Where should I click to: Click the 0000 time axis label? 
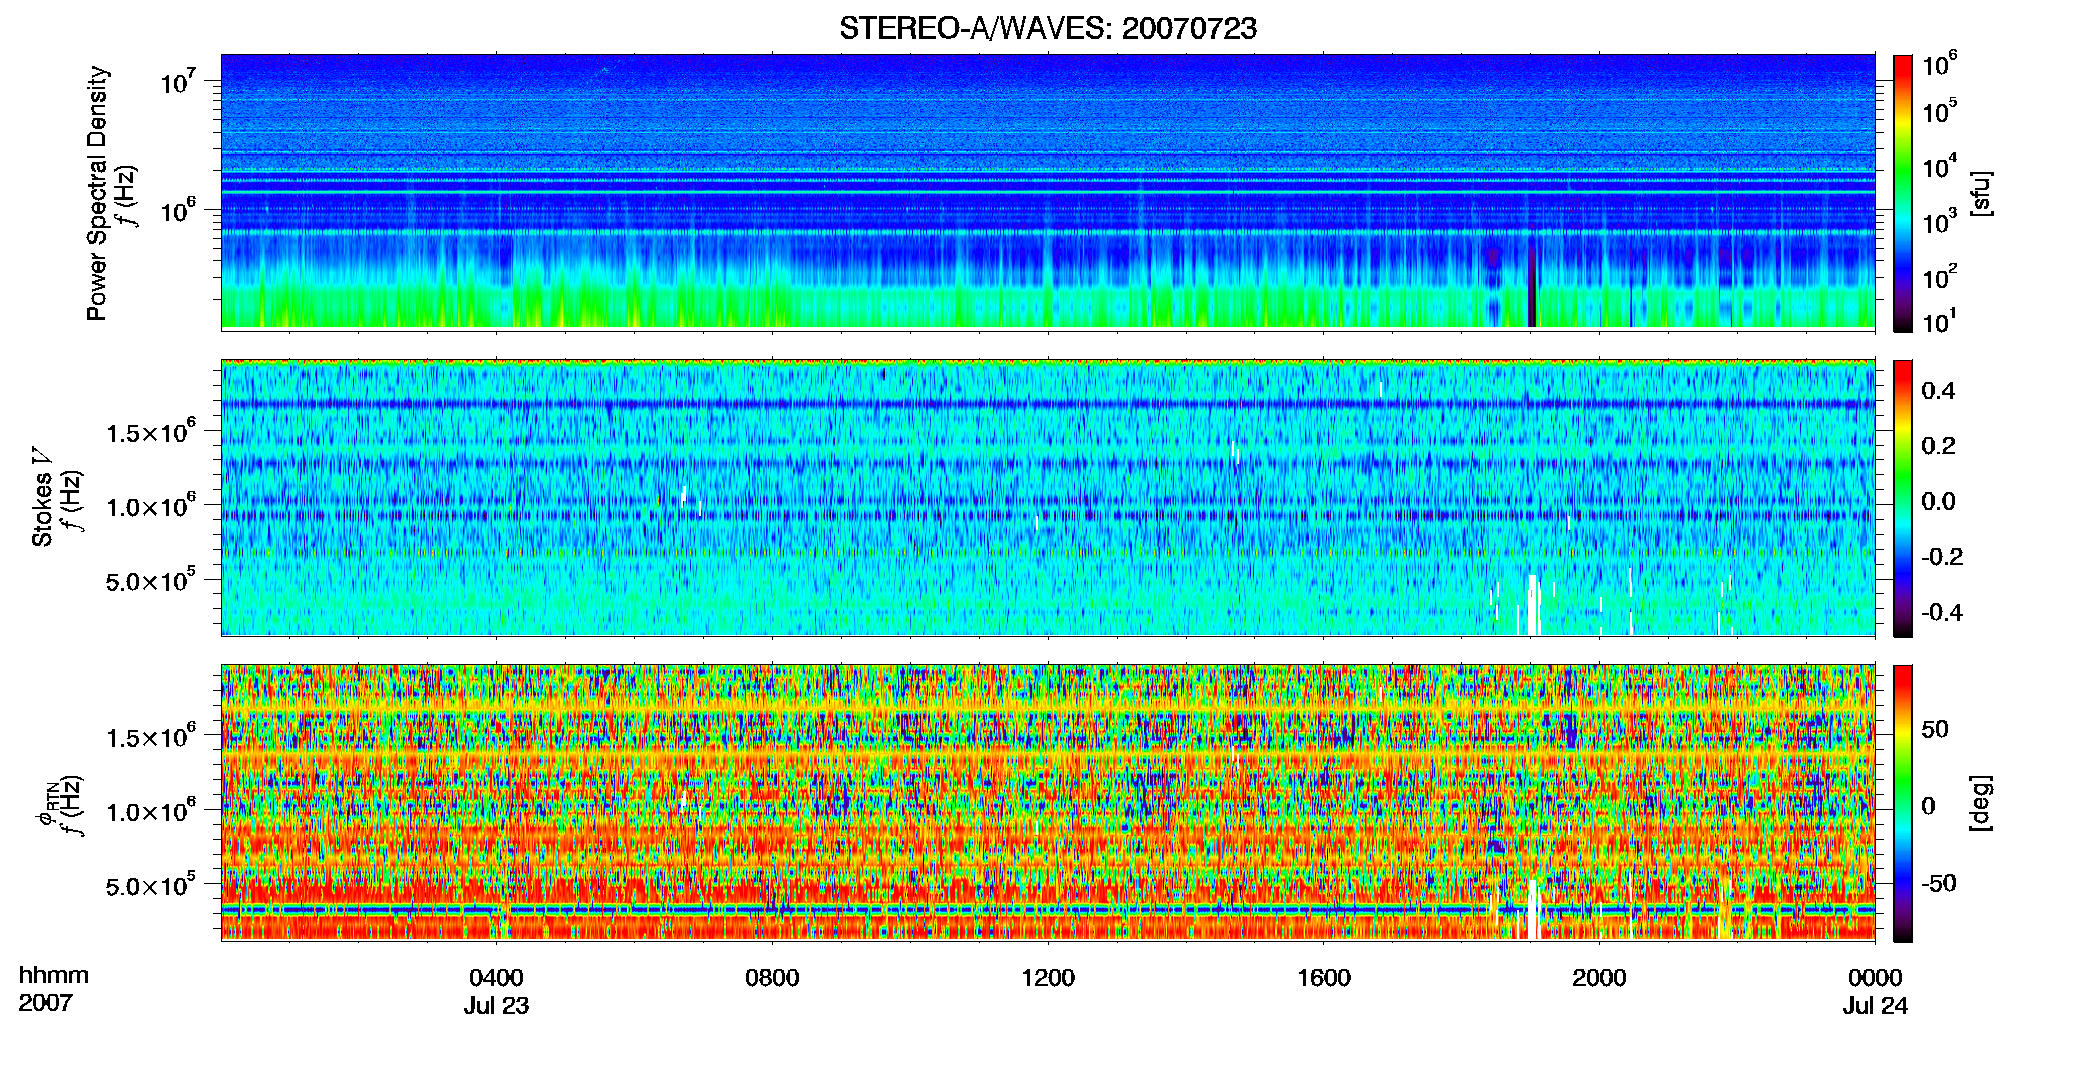coord(1875,977)
